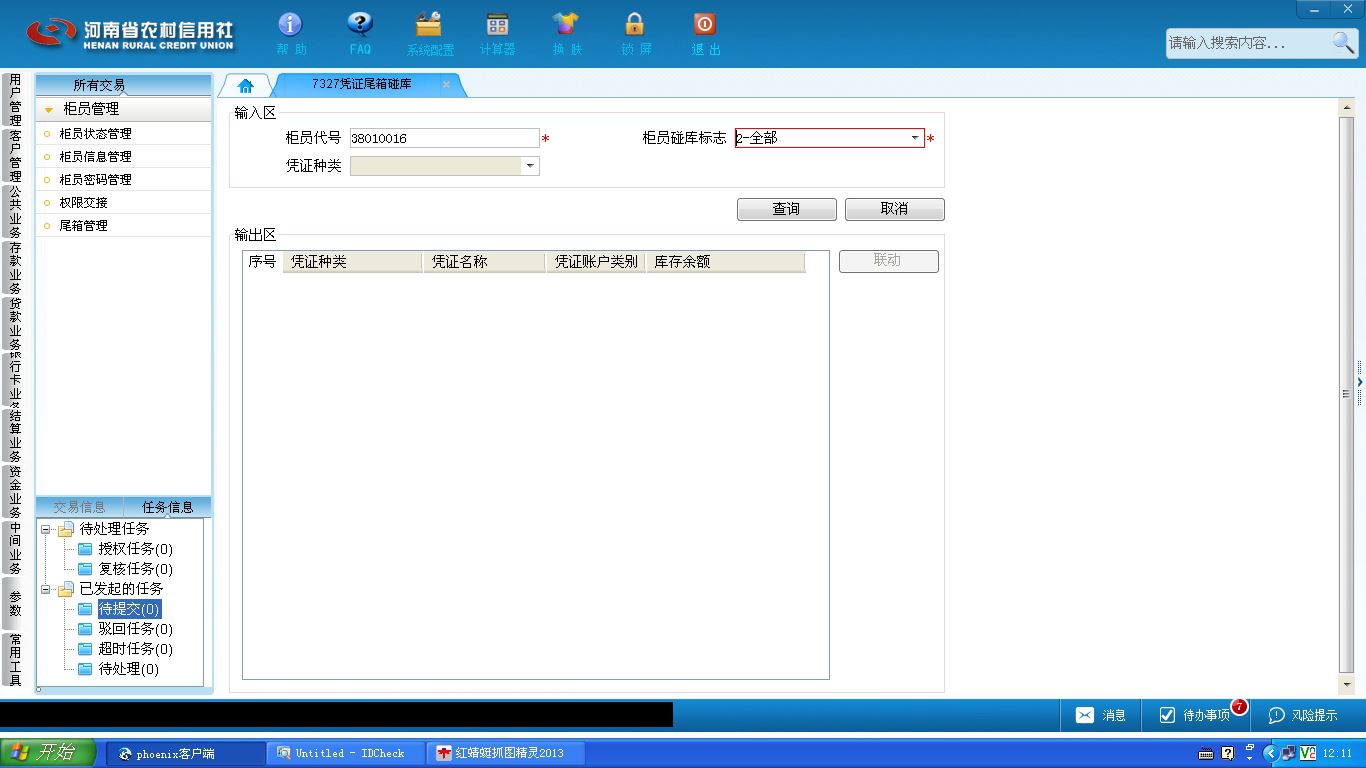Click the red badge showing 7
This screenshot has height=768, width=1366.
1239,706
